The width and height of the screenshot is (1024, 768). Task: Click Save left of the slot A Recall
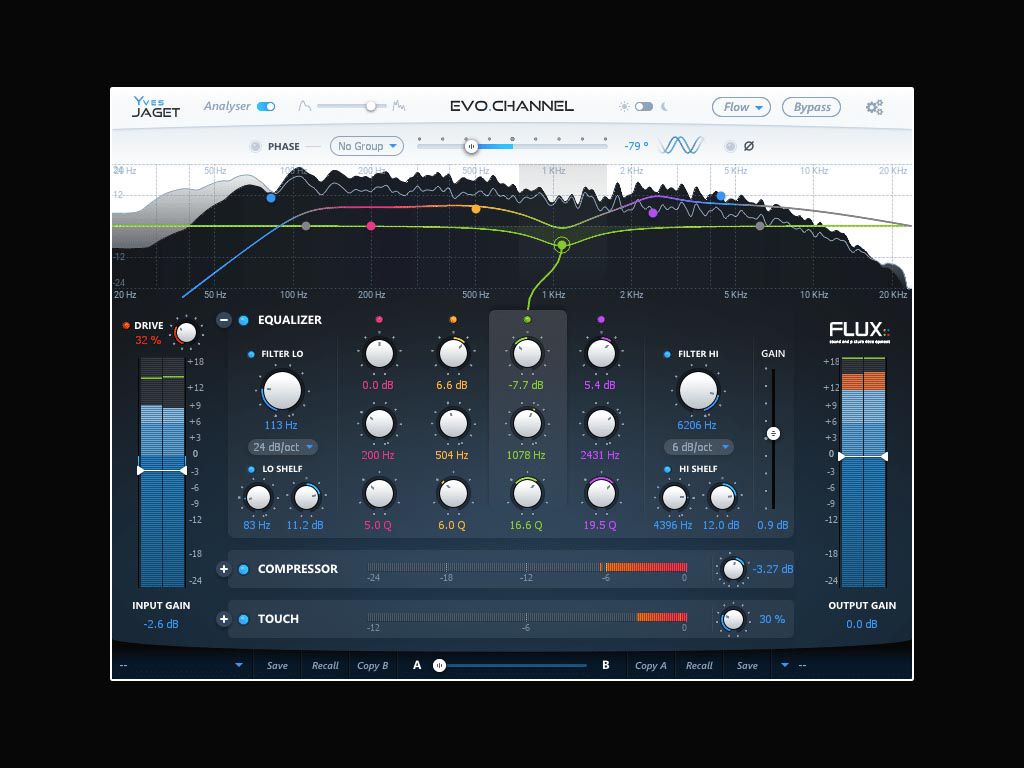(277, 665)
